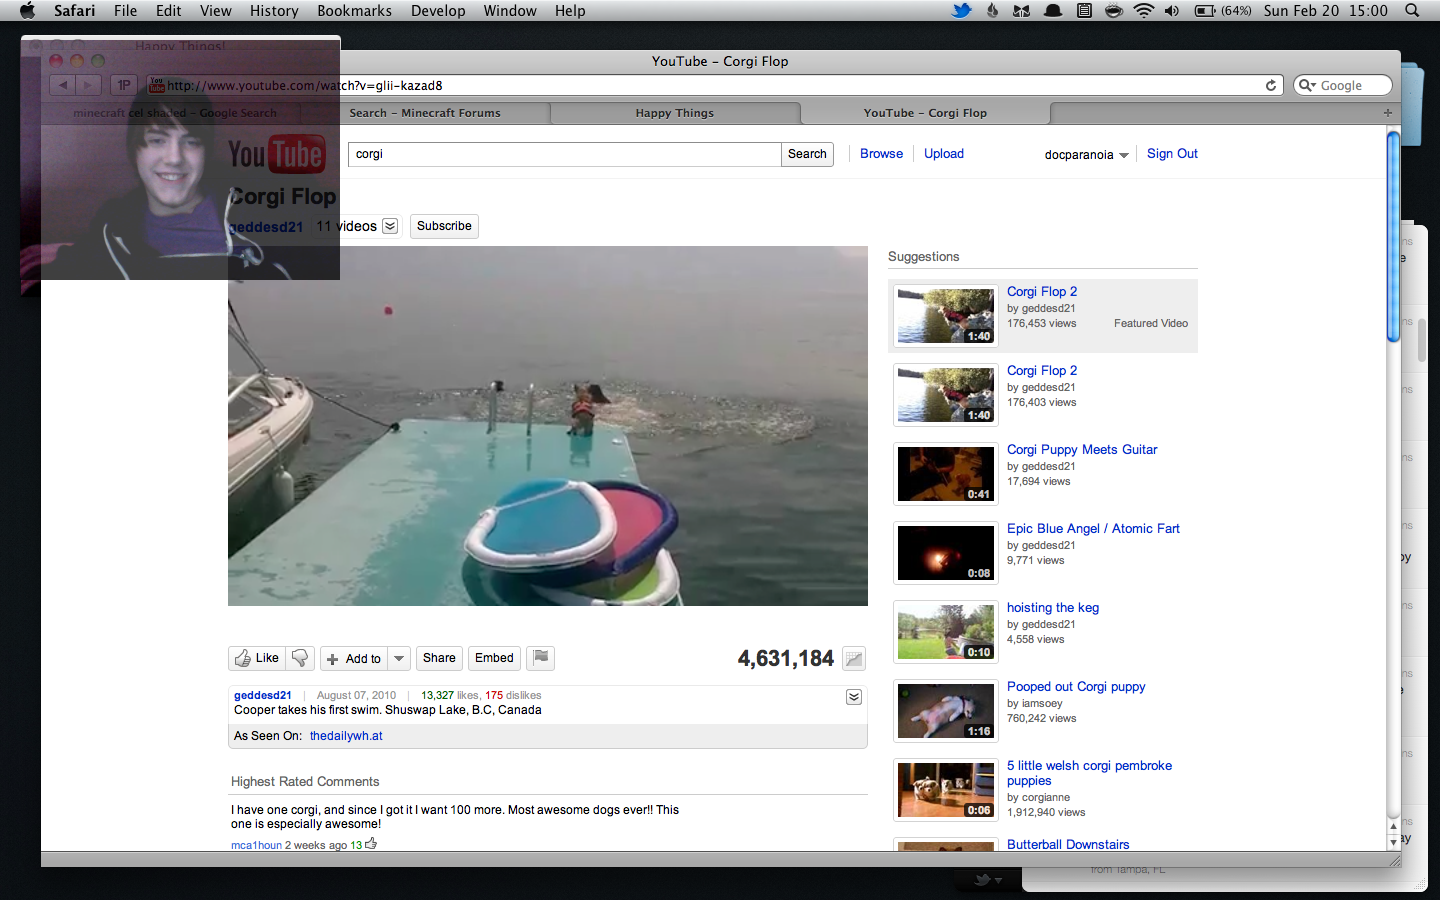1440x900 pixels.
Task: Open Spotlight search magnifying glass
Action: [1412, 11]
